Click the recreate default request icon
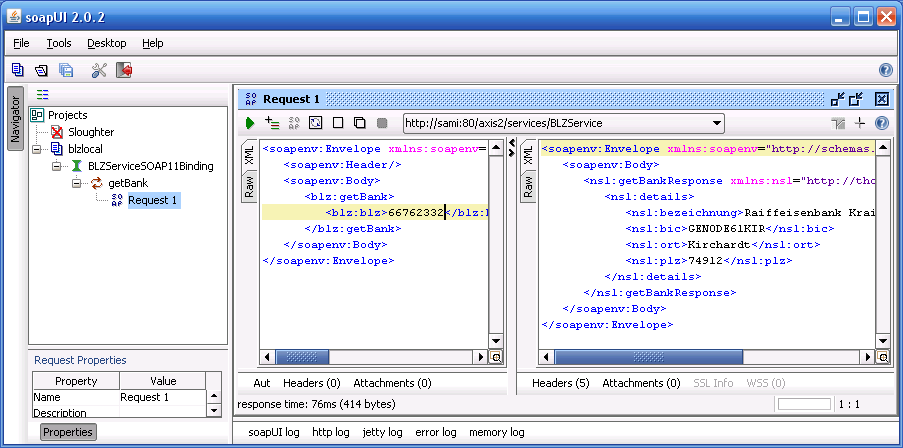The width and height of the screenshot is (903, 448). (316, 123)
